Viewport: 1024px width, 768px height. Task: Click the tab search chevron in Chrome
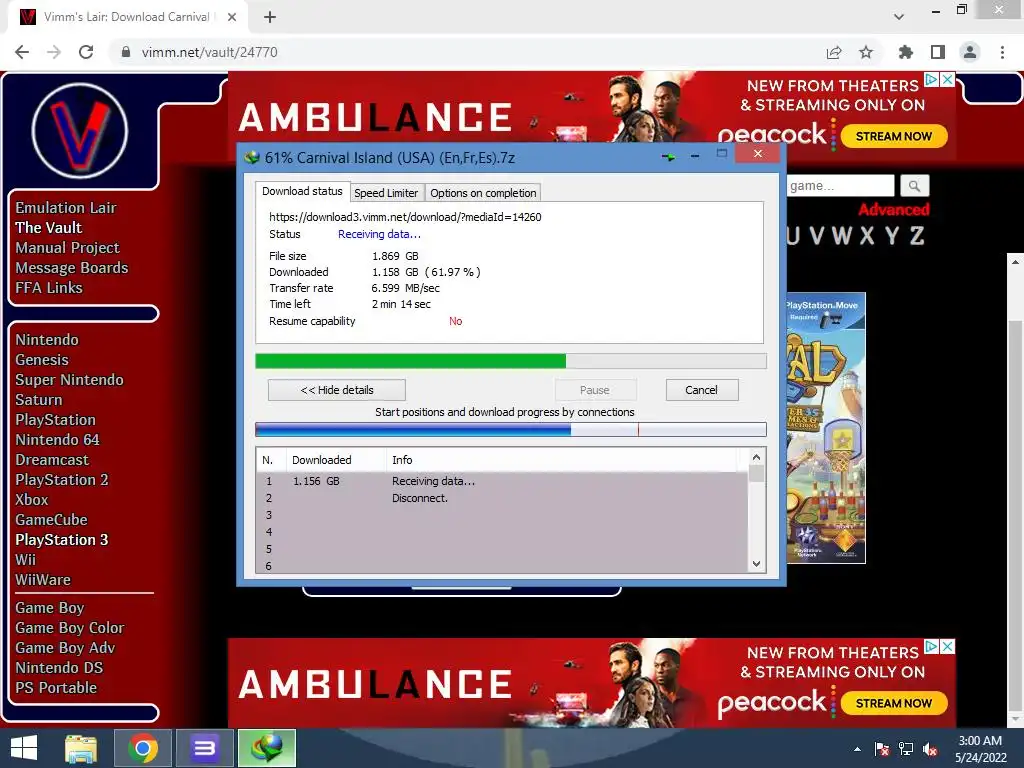point(899,17)
